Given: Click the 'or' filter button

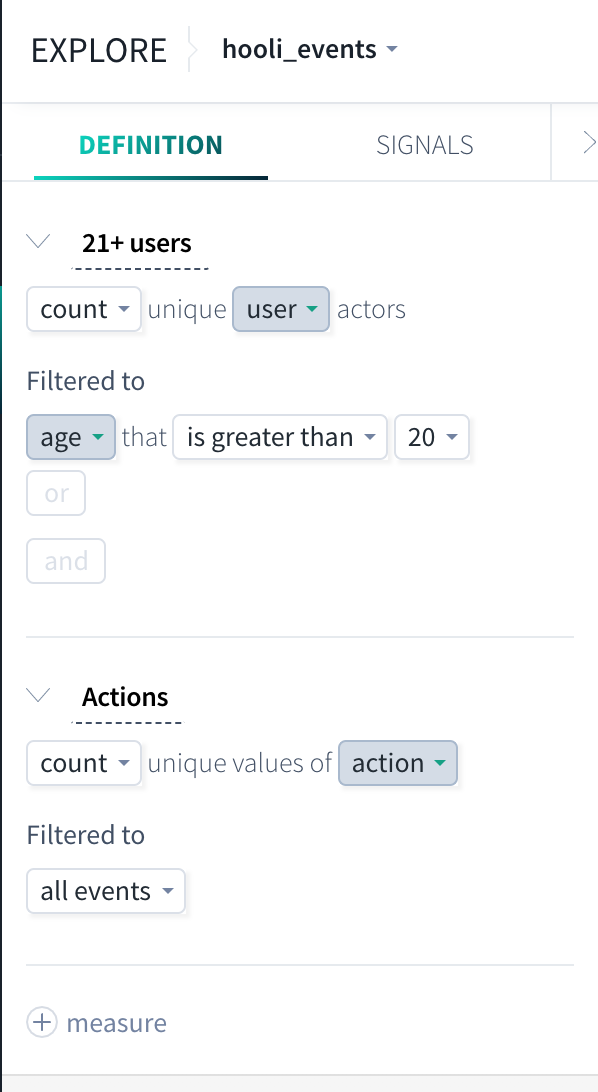Looking at the screenshot, I should tap(56, 493).
